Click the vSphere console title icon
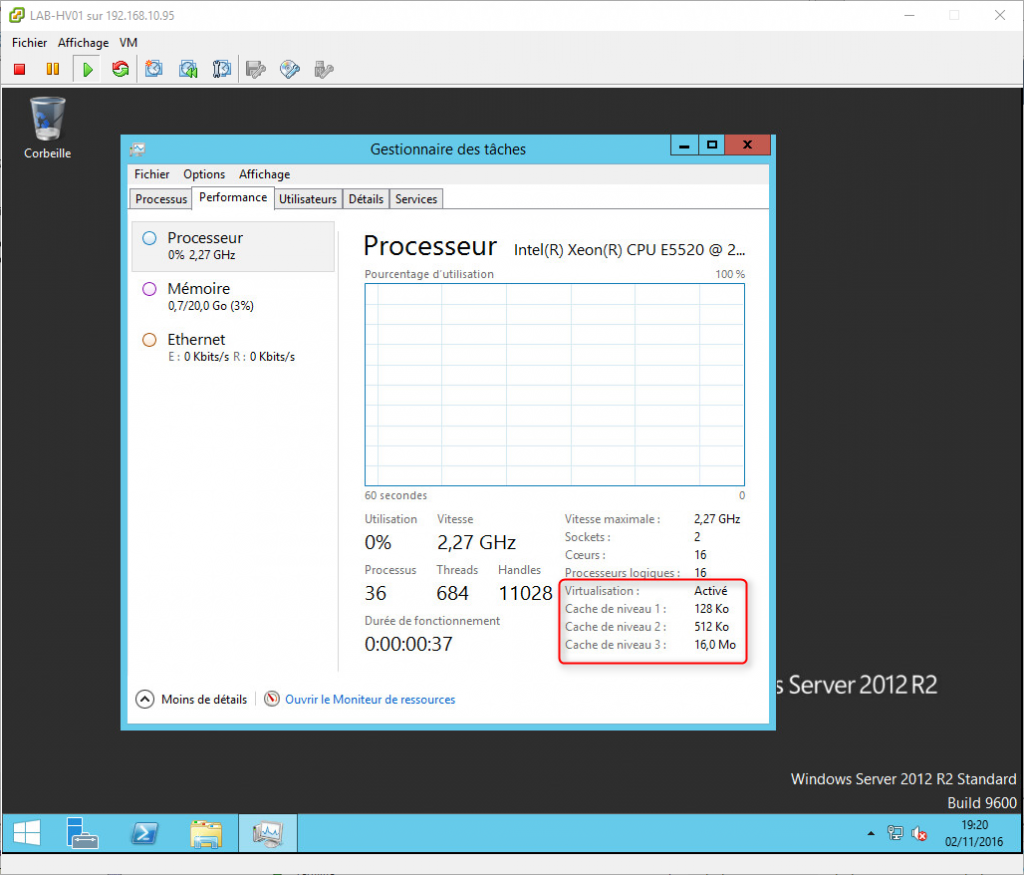Screen dimensions: 1024x875 (17, 15)
